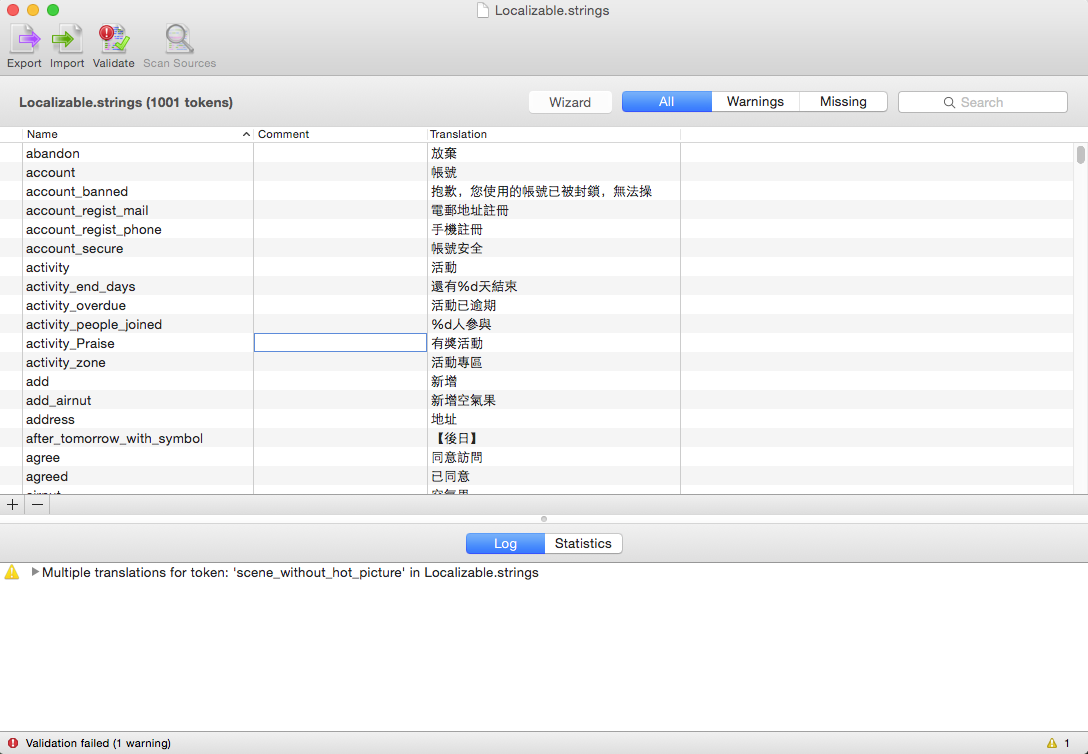Run Validate from the toolbar

113,40
